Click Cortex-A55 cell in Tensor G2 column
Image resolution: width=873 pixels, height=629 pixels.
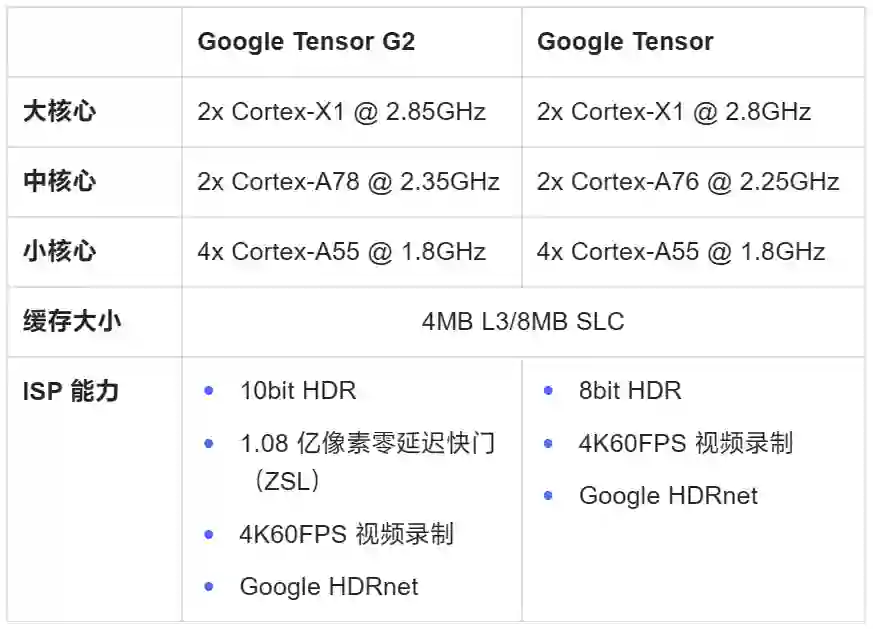click(x=342, y=251)
